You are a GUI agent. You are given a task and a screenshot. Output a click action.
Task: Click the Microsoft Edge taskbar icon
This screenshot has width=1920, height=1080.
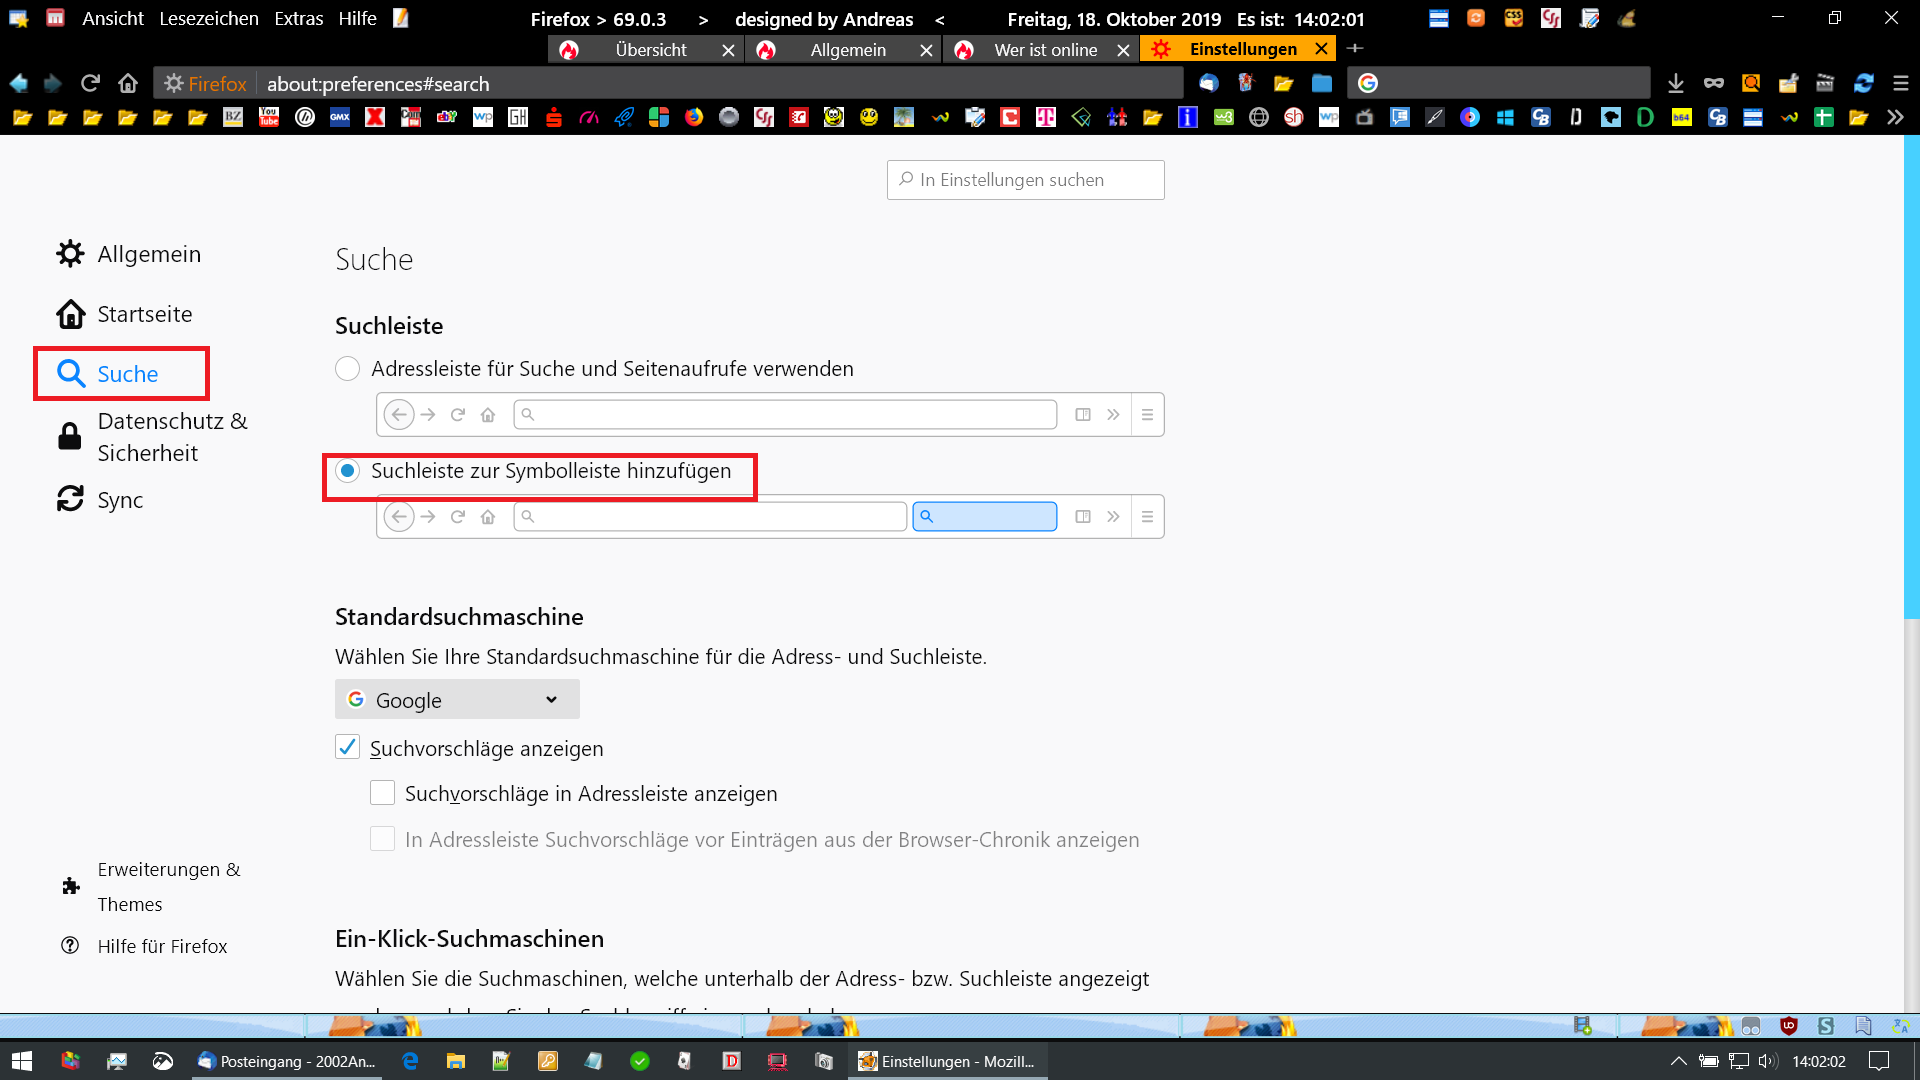[410, 1061]
